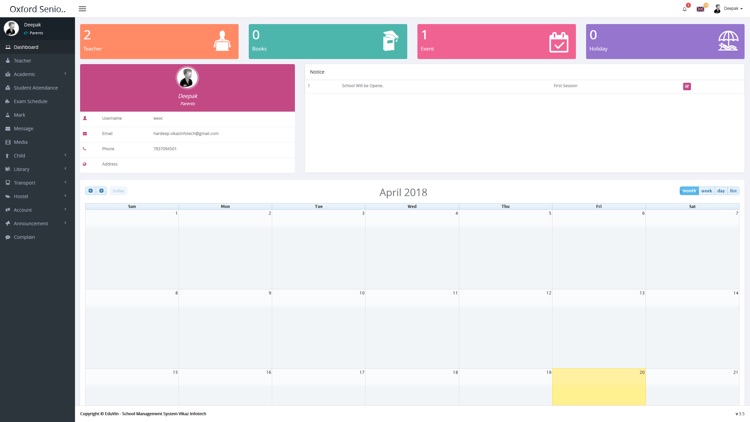Click the Academic icon in sidebar
The height and width of the screenshot is (422, 750).
[x=8, y=74]
